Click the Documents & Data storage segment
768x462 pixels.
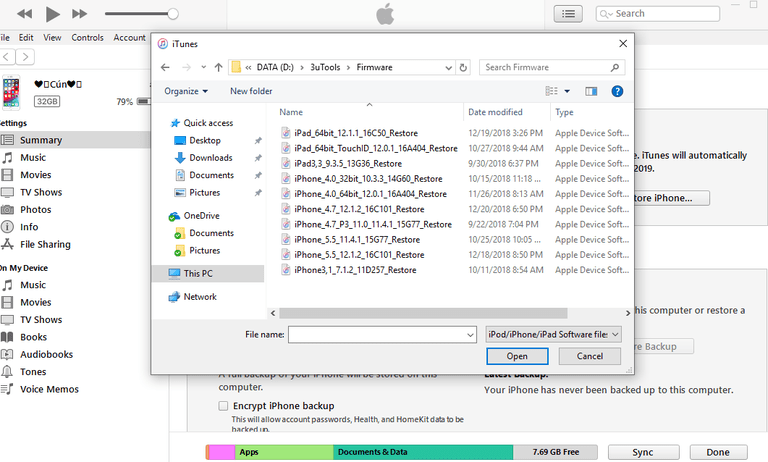pos(423,452)
